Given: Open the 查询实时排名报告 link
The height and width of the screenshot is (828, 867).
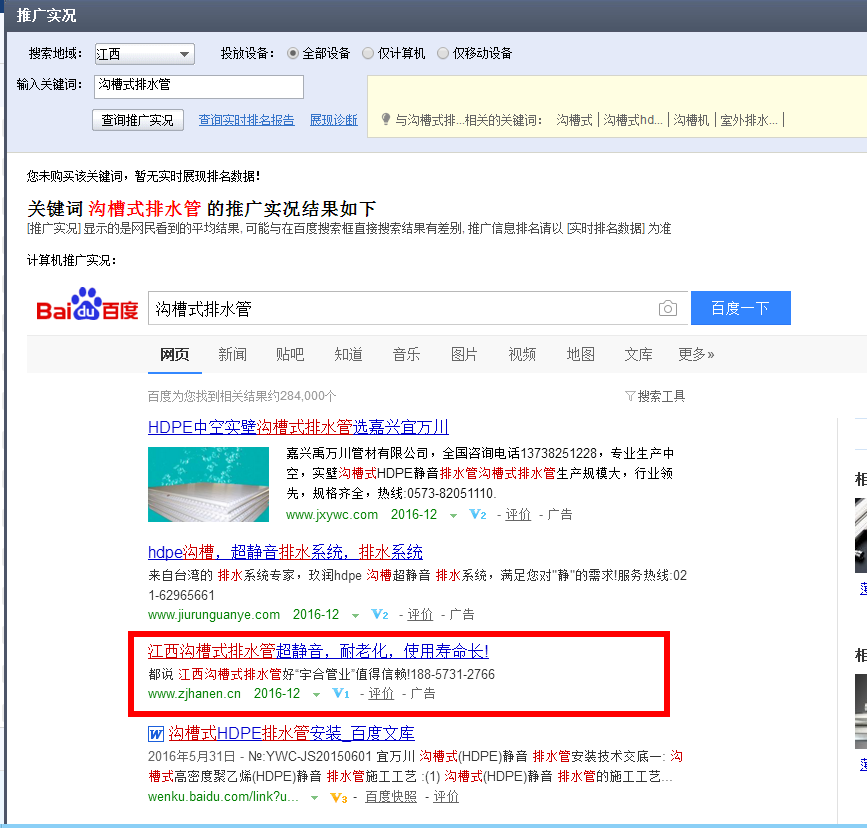Looking at the screenshot, I should point(247,120).
